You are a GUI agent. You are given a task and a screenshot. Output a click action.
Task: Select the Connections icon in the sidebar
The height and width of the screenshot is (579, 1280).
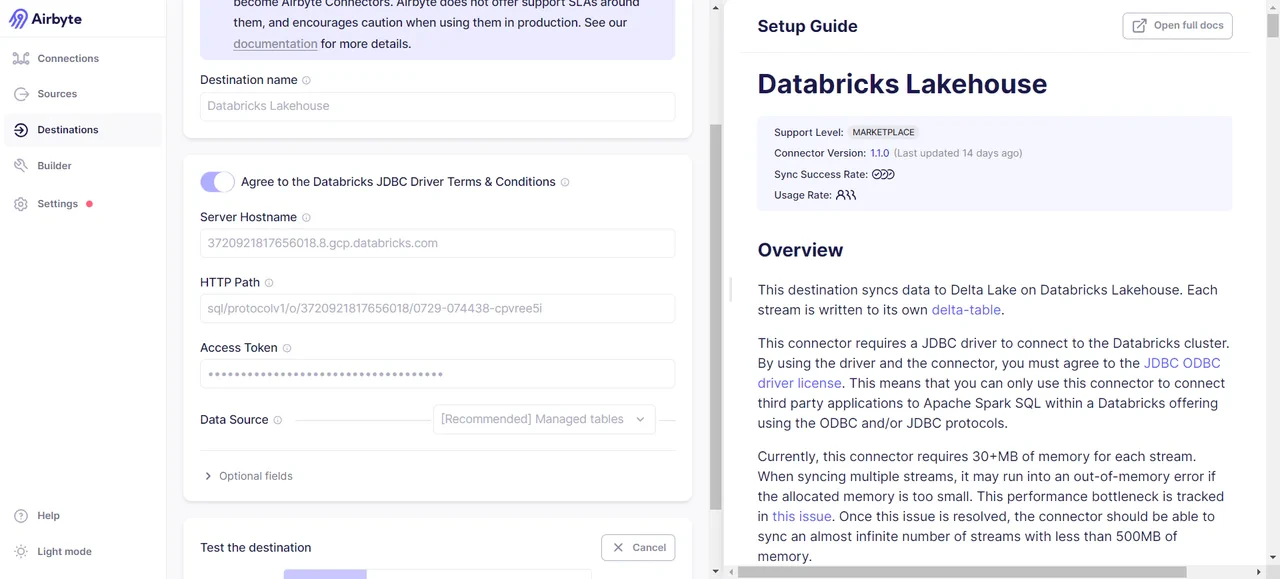click(22, 58)
